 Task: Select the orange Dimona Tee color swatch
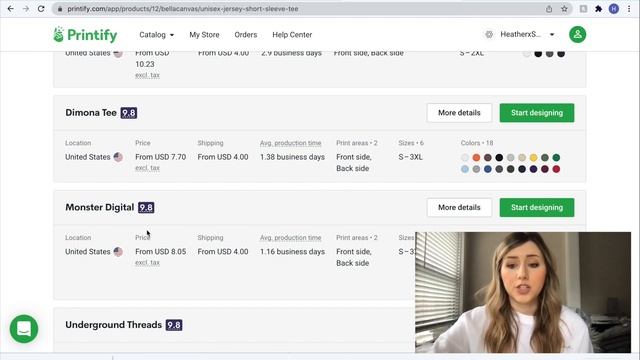click(476, 158)
